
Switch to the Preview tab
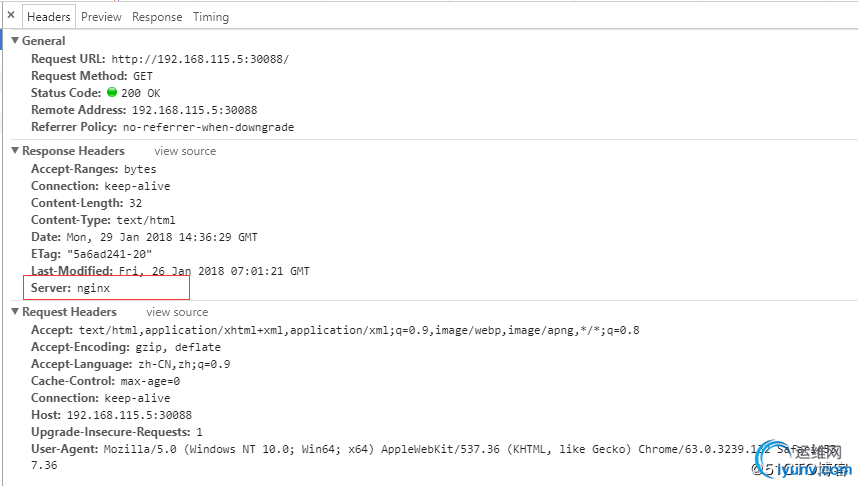click(x=101, y=17)
